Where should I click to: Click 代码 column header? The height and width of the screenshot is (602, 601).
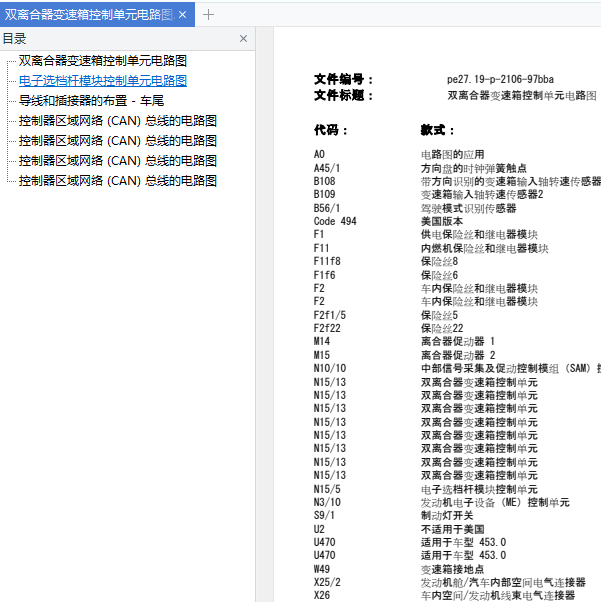click(331, 130)
